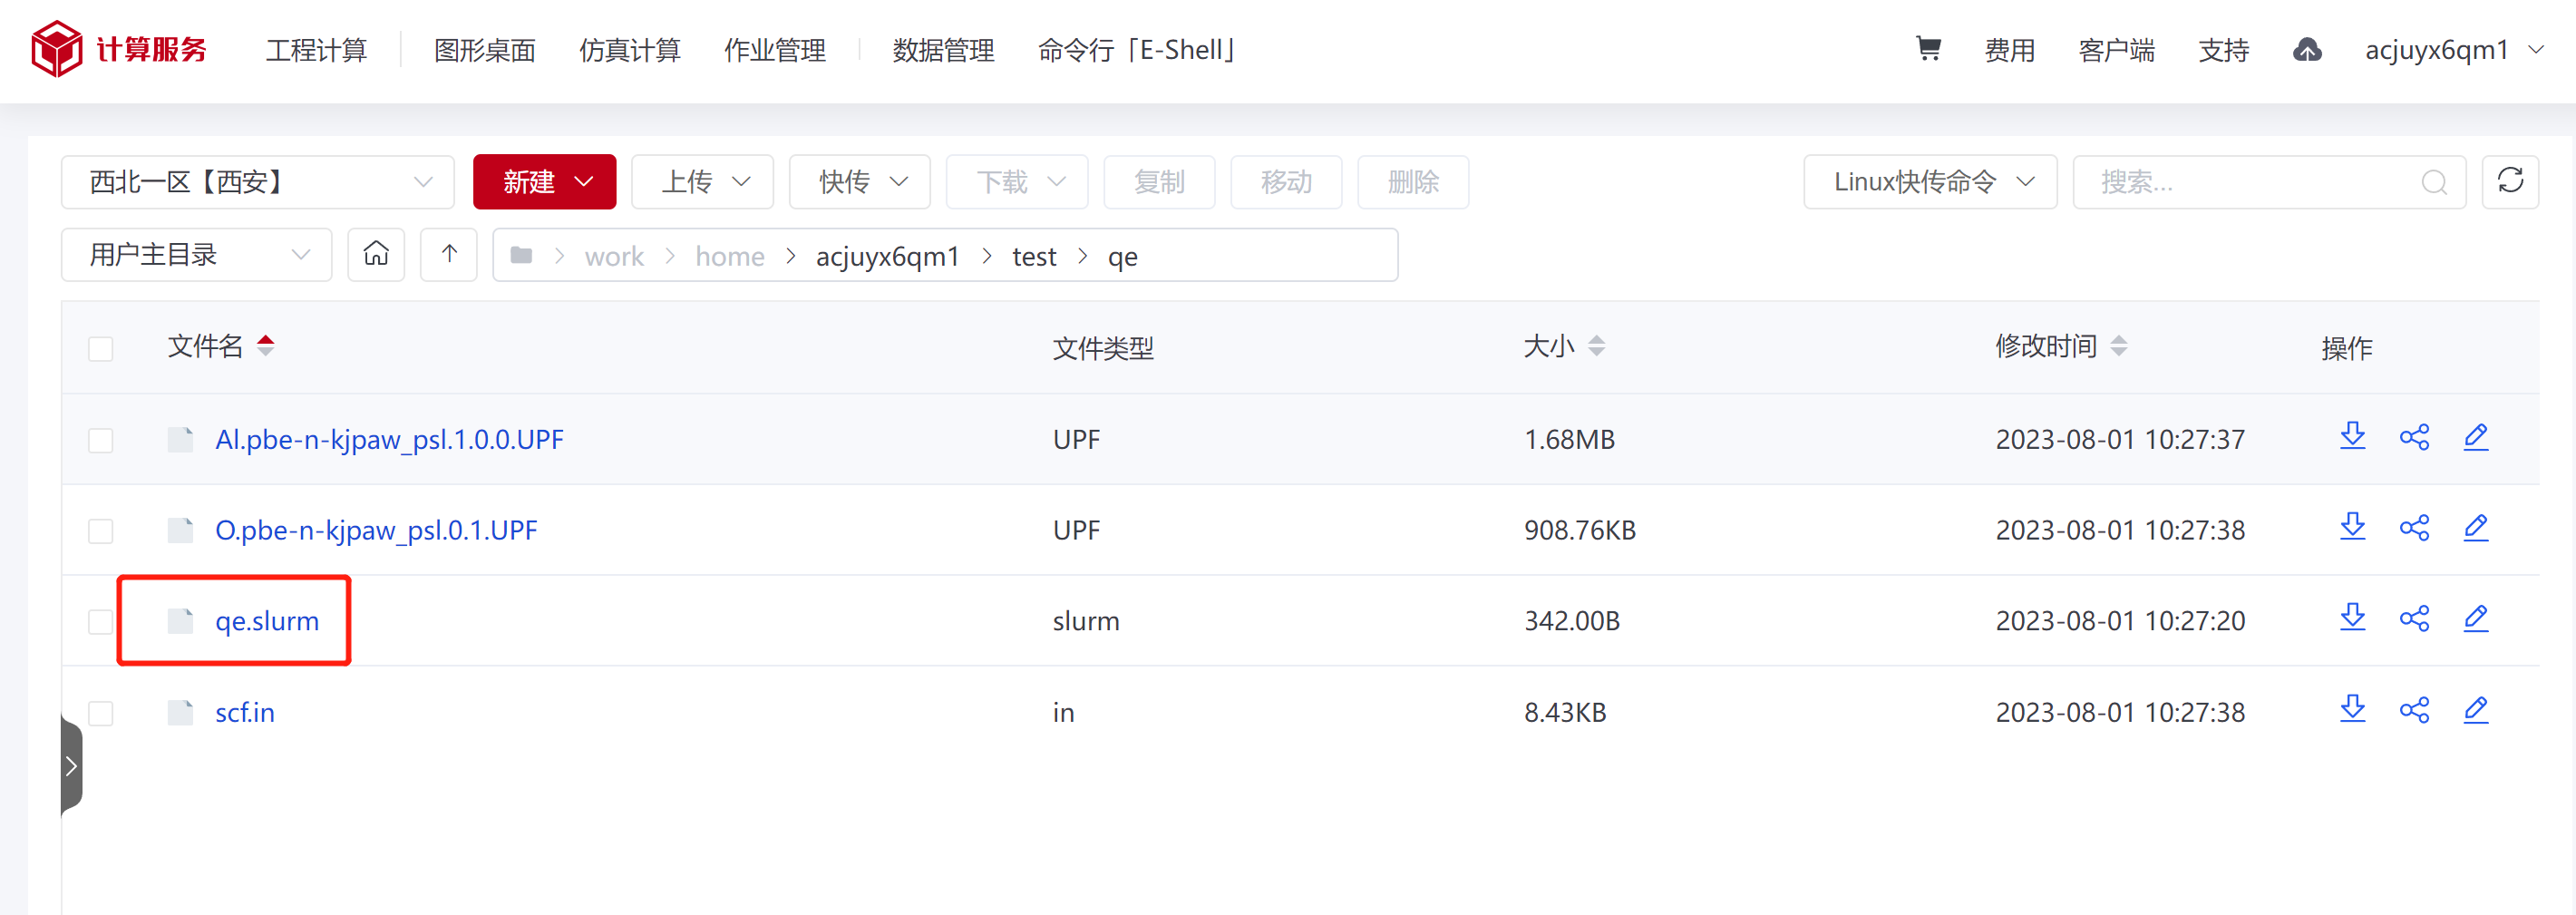
Task: Check the qe.slurm row checkbox
Action: coord(100,622)
